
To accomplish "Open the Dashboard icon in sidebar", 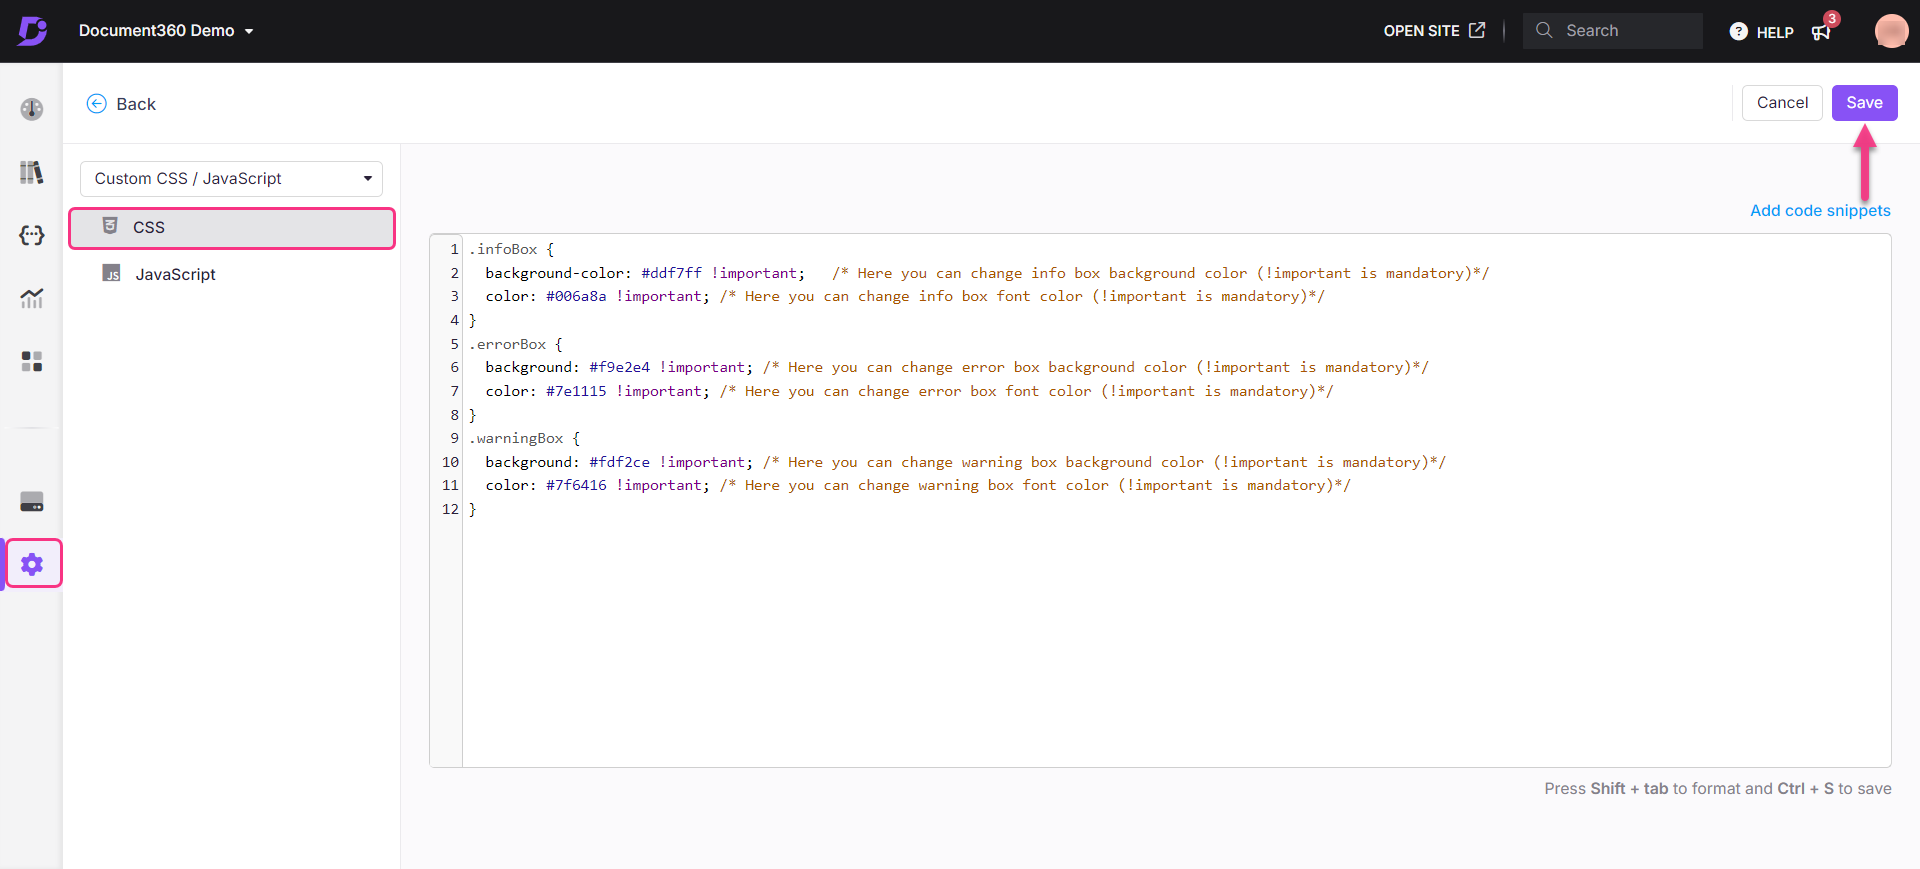I will click(32, 109).
